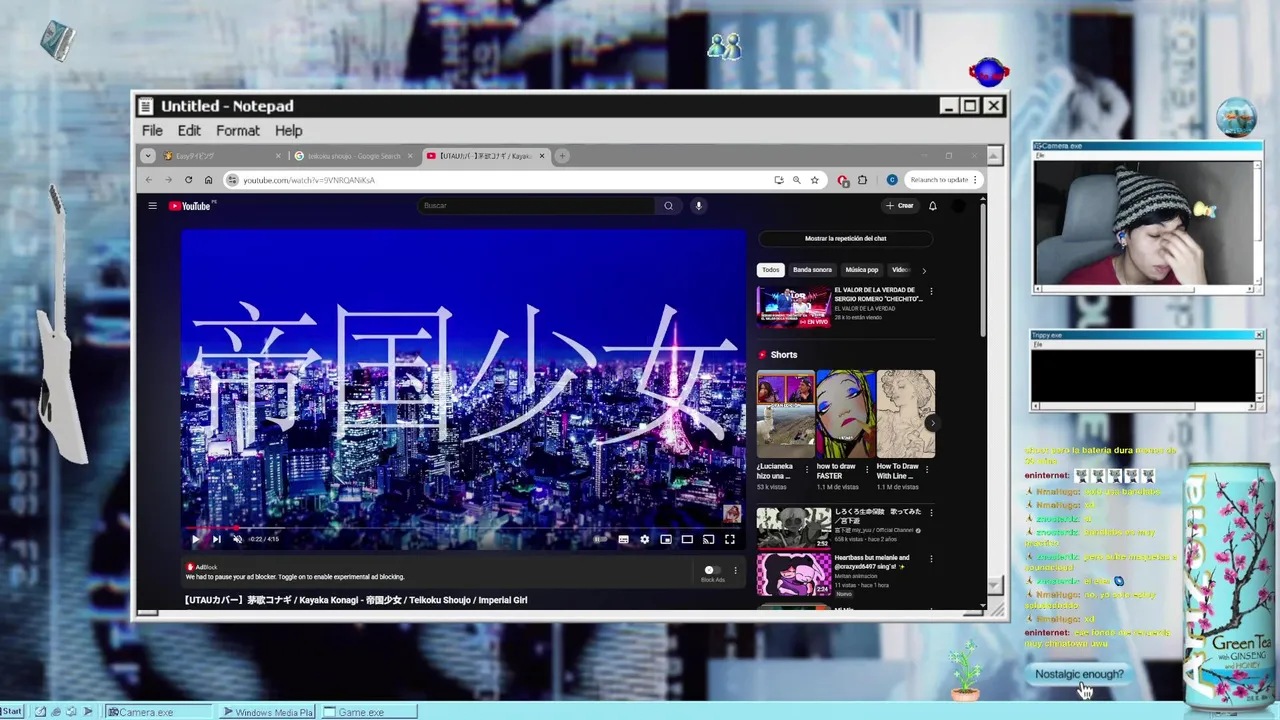Click the browser address bar URL
The width and height of the screenshot is (1280, 720).
309,180
